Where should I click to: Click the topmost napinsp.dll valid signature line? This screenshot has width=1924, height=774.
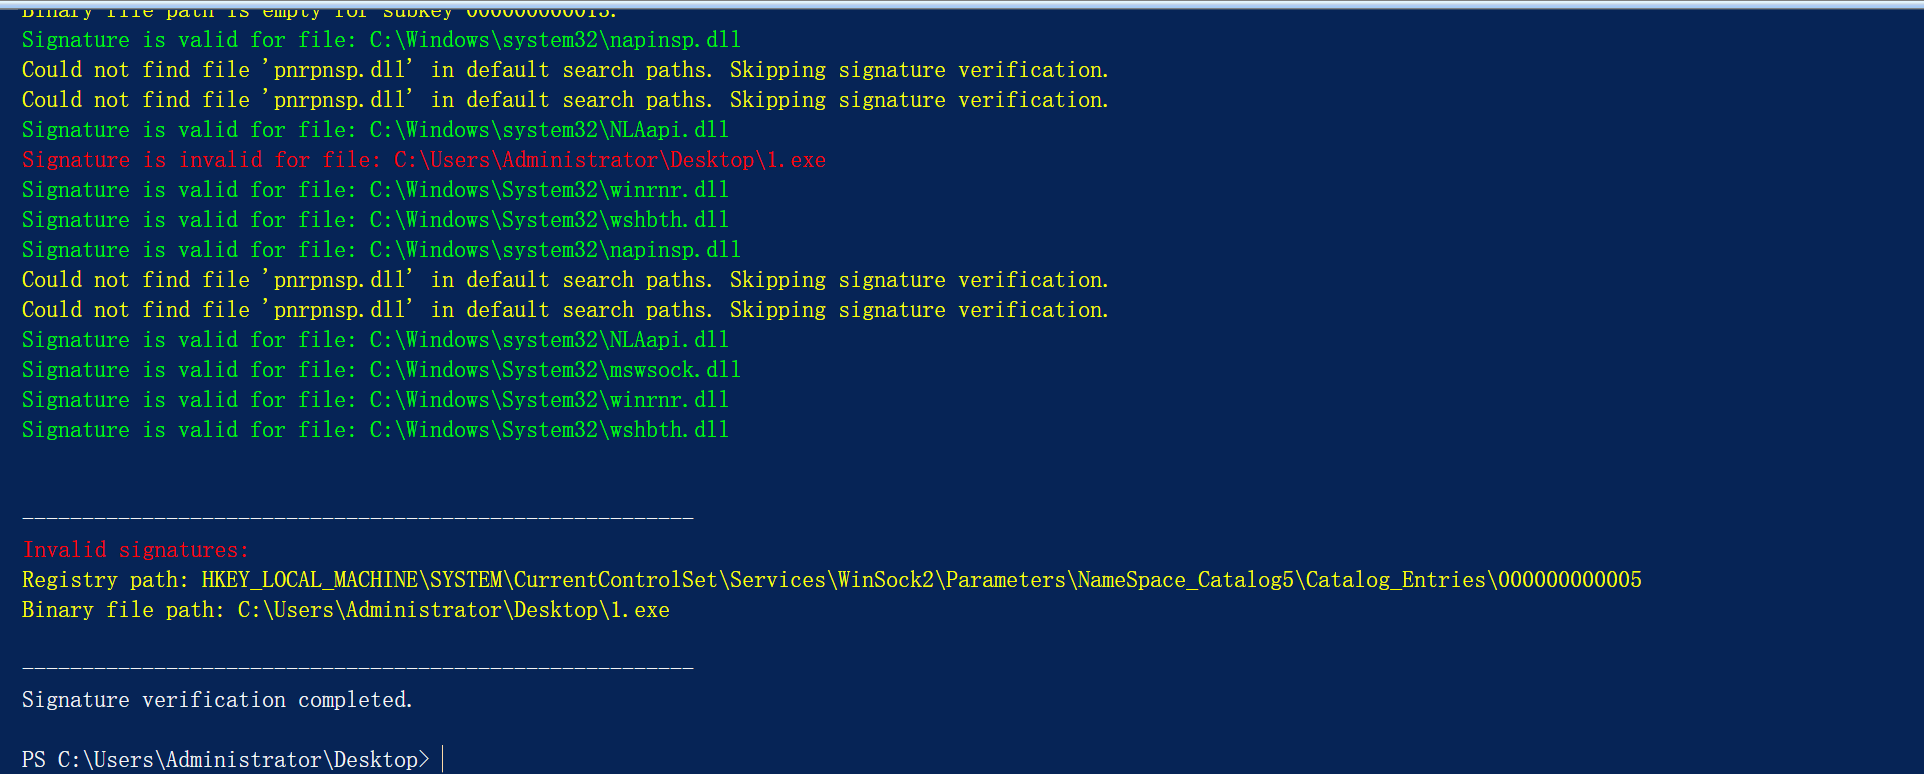(381, 40)
